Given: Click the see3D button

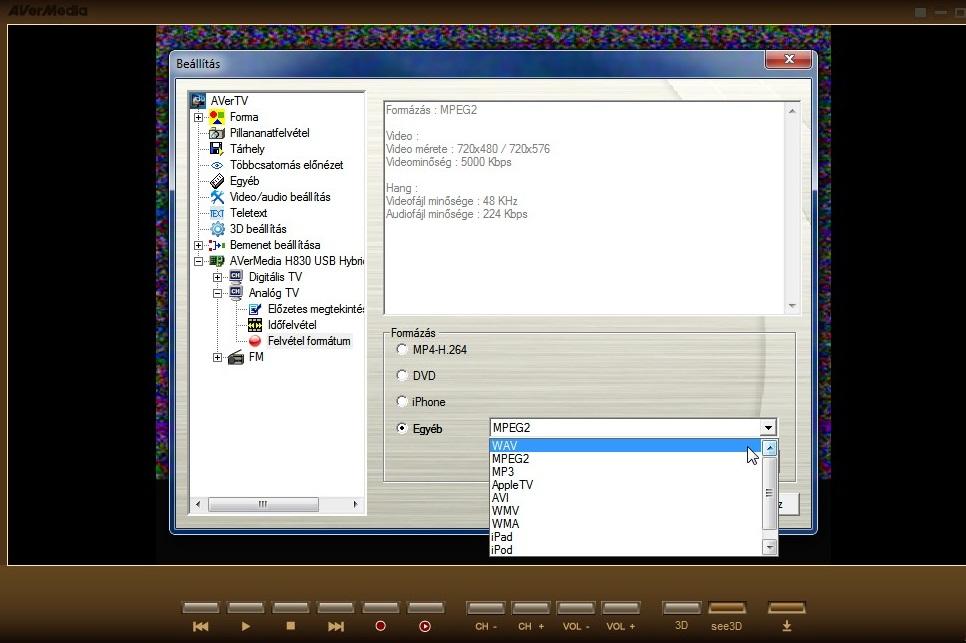Looking at the screenshot, I should tap(726, 626).
